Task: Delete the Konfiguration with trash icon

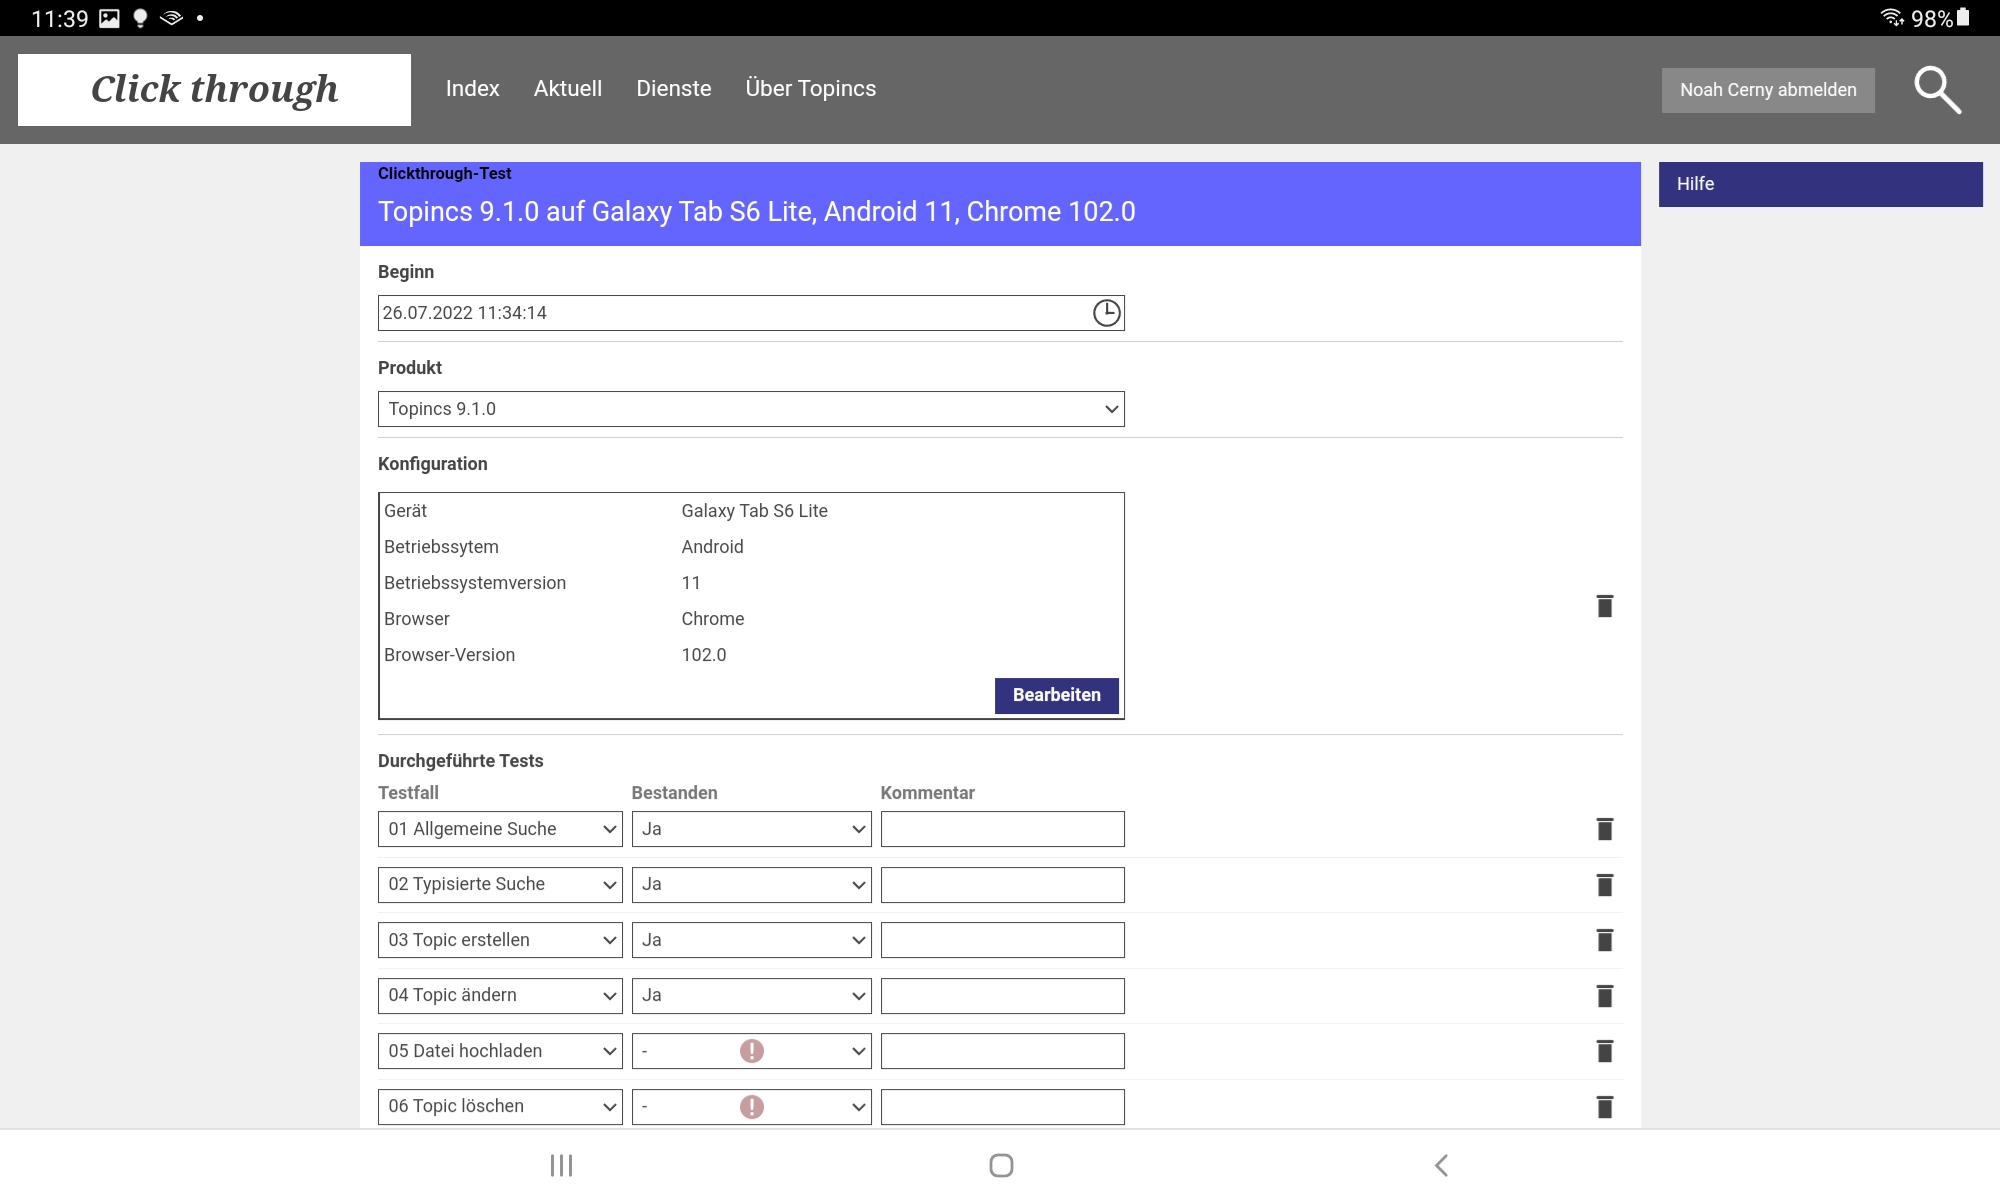Action: click(1604, 606)
